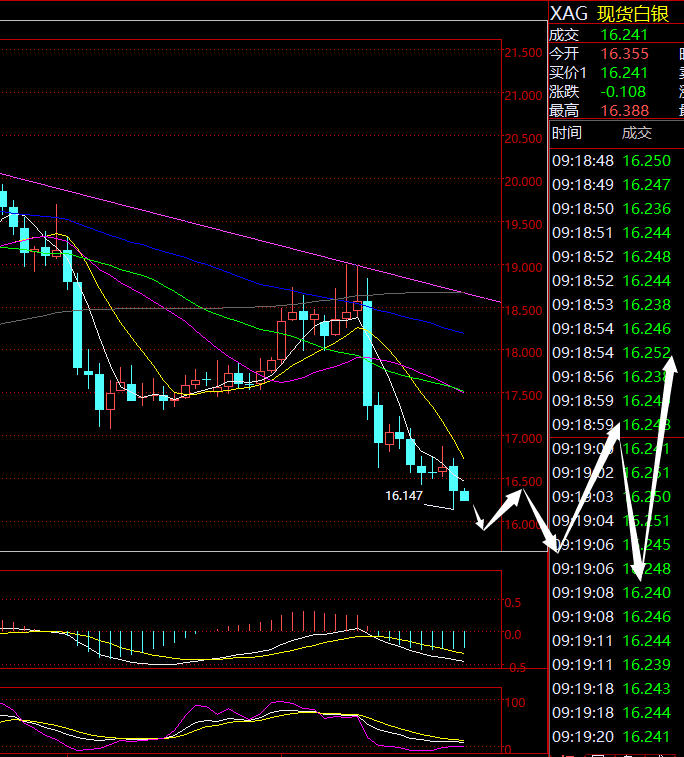Click the 成交 column header in tick list
This screenshot has width=684, height=757.
click(637, 133)
